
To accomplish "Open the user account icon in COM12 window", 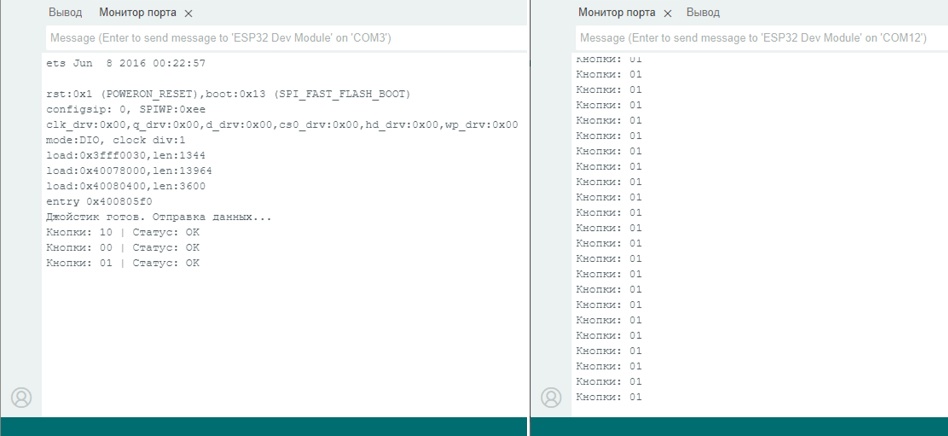I will [551, 397].
